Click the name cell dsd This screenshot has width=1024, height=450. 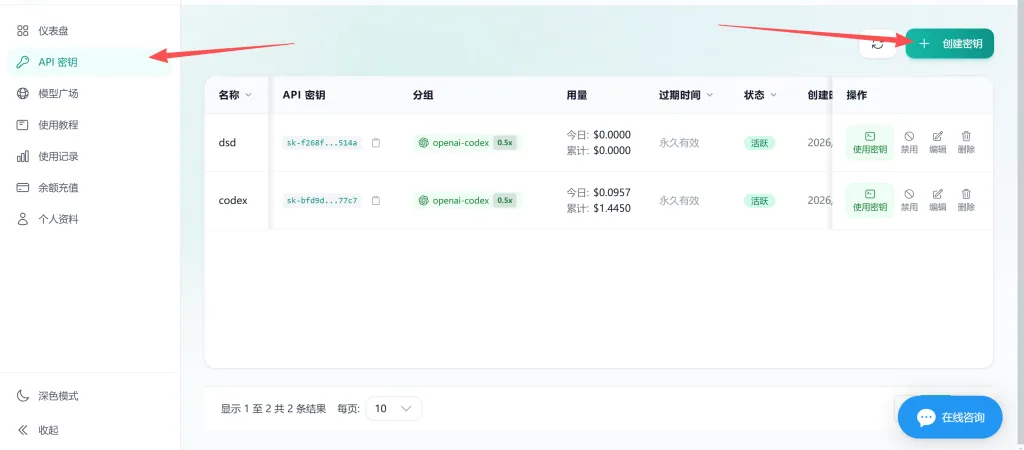(x=227, y=142)
